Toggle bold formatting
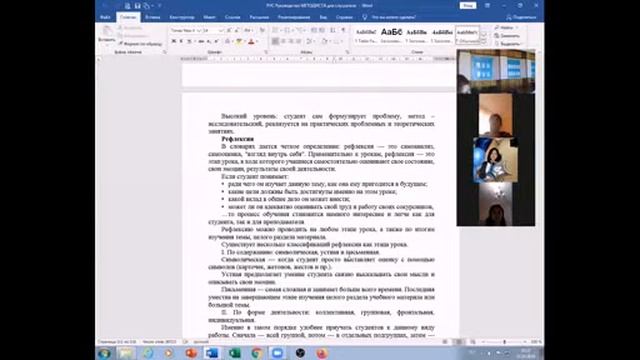640x360 pixels. (173, 41)
